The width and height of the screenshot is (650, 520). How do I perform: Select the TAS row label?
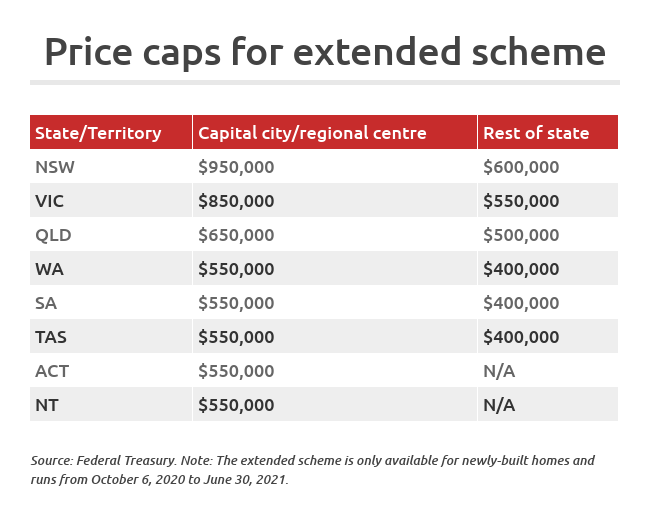(x=51, y=337)
